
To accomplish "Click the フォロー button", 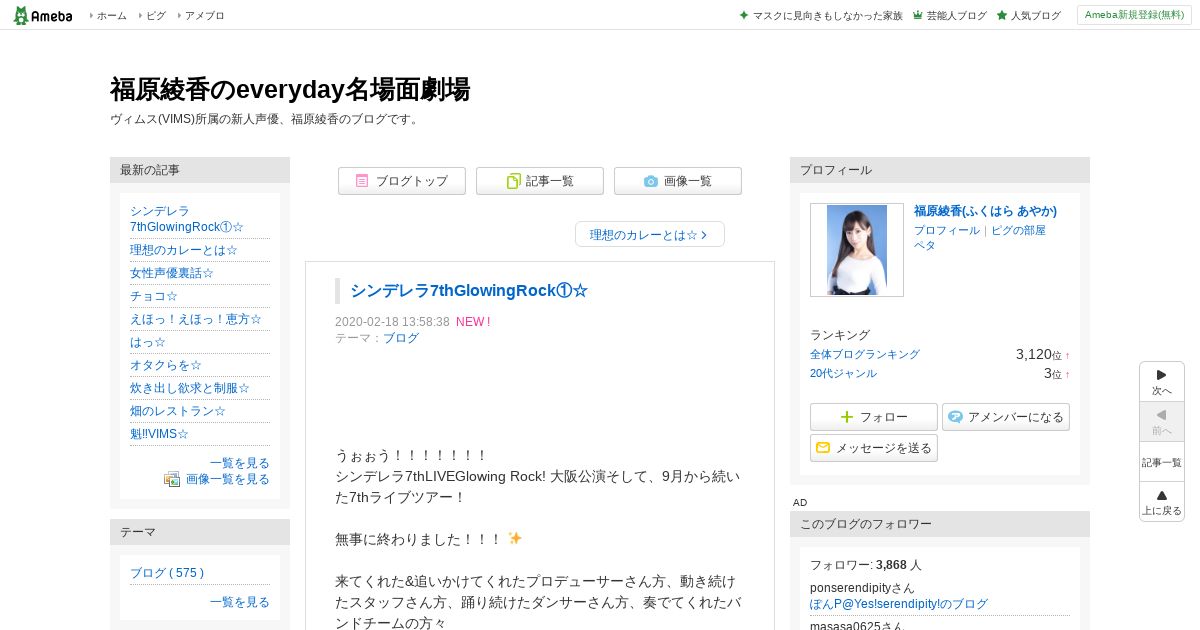I will pyautogui.click(x=874, y=417).
